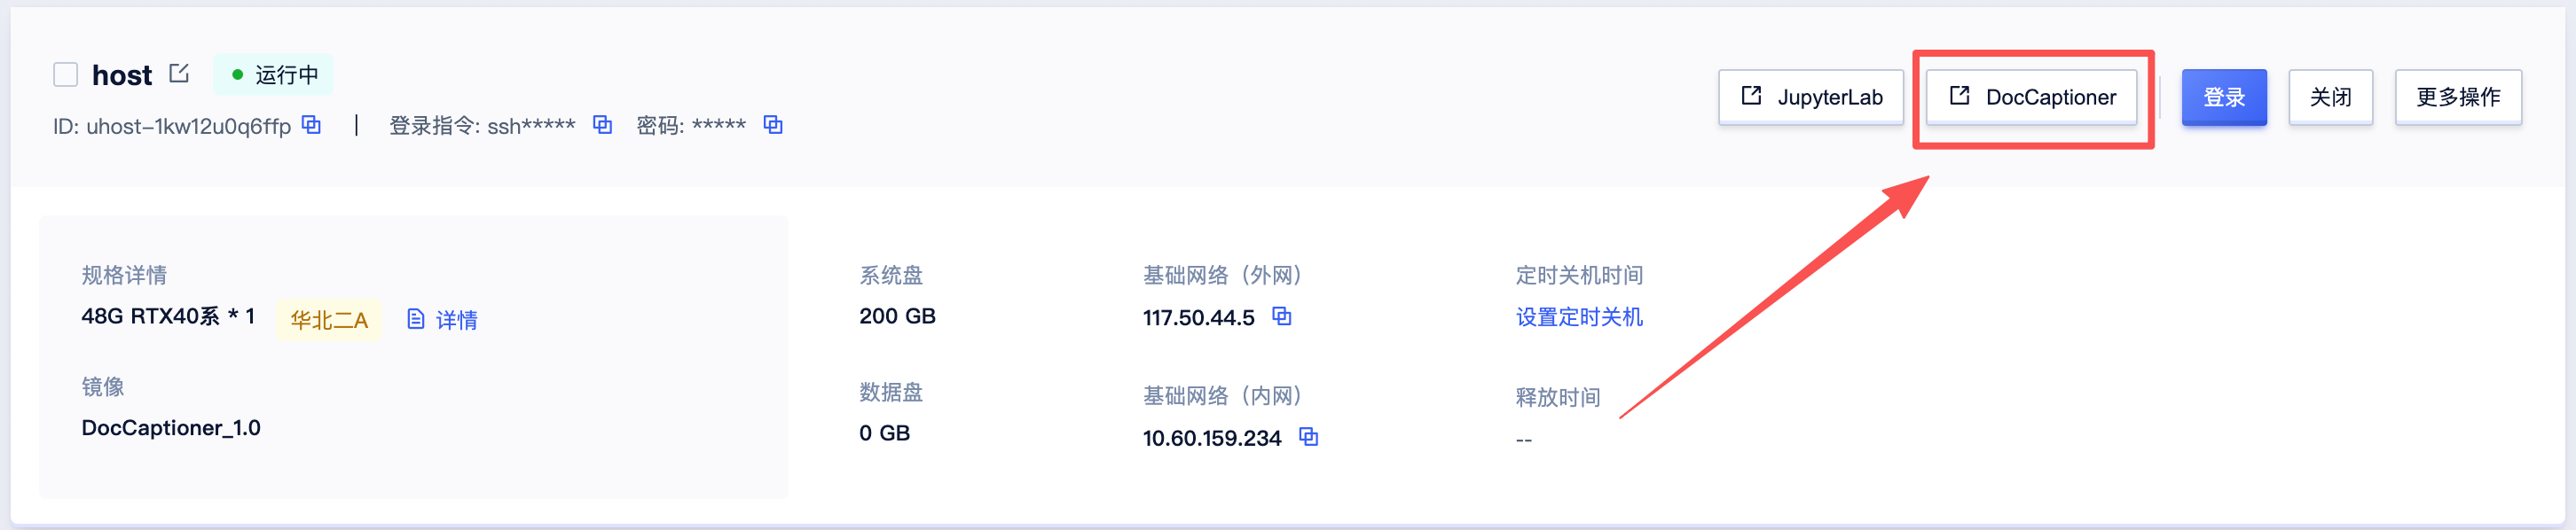2576x530 pixels.
Task: Copy the external IP 117.50.44.5
Action: click(1282, 317)
